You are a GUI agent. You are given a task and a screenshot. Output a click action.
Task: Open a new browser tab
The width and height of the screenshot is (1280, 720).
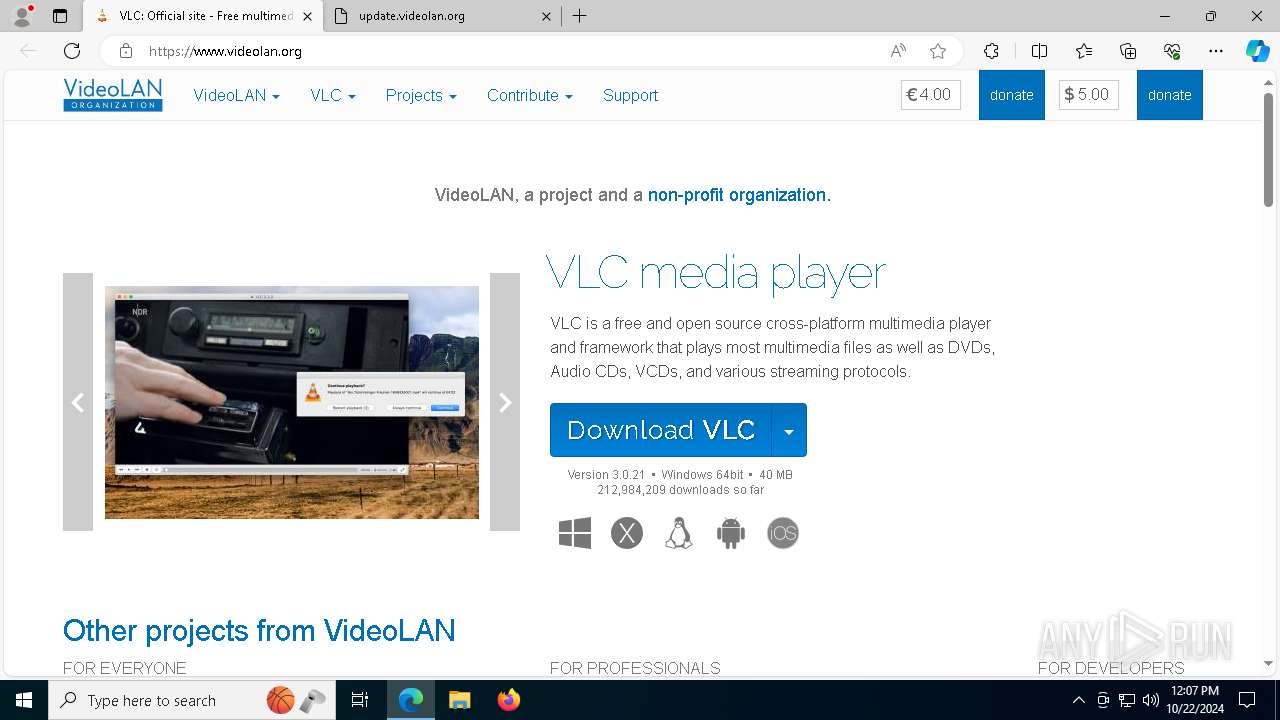click(579, 16)
